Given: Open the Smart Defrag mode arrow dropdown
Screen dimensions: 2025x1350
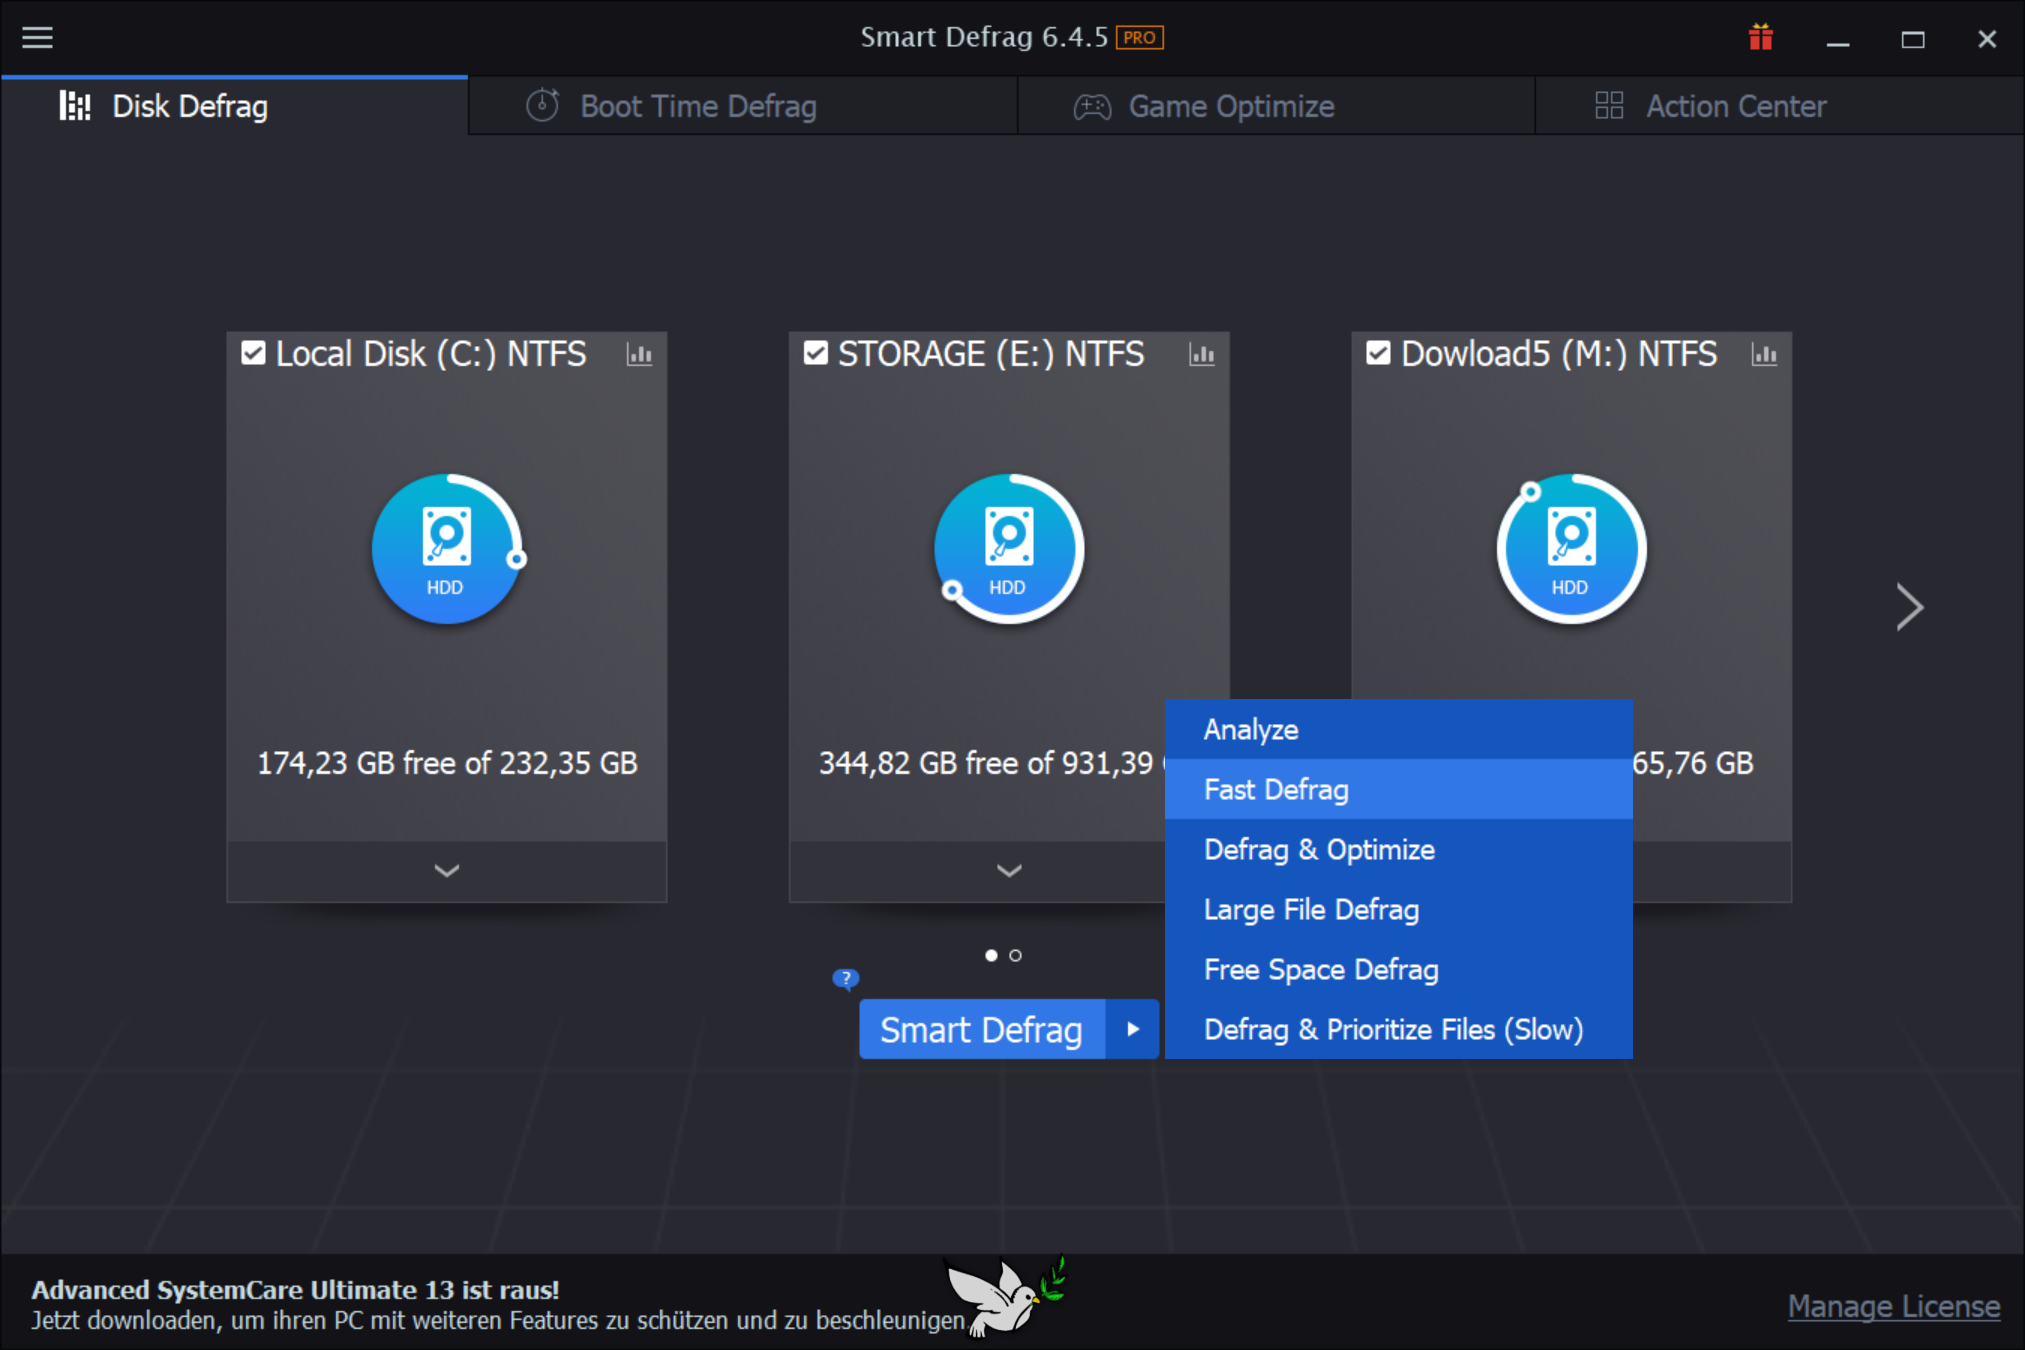Looking at the screenshot, I should pos(1132,1029).
